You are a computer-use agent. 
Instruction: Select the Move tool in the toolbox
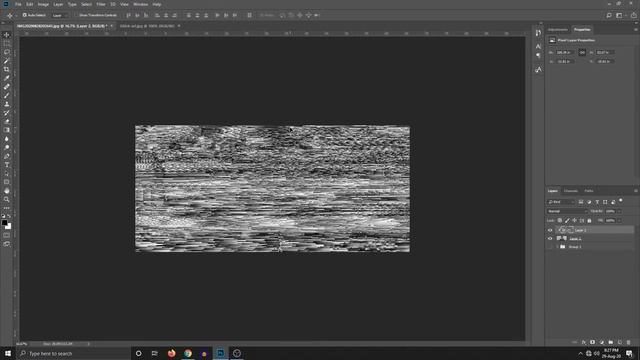tap(7, 35)
